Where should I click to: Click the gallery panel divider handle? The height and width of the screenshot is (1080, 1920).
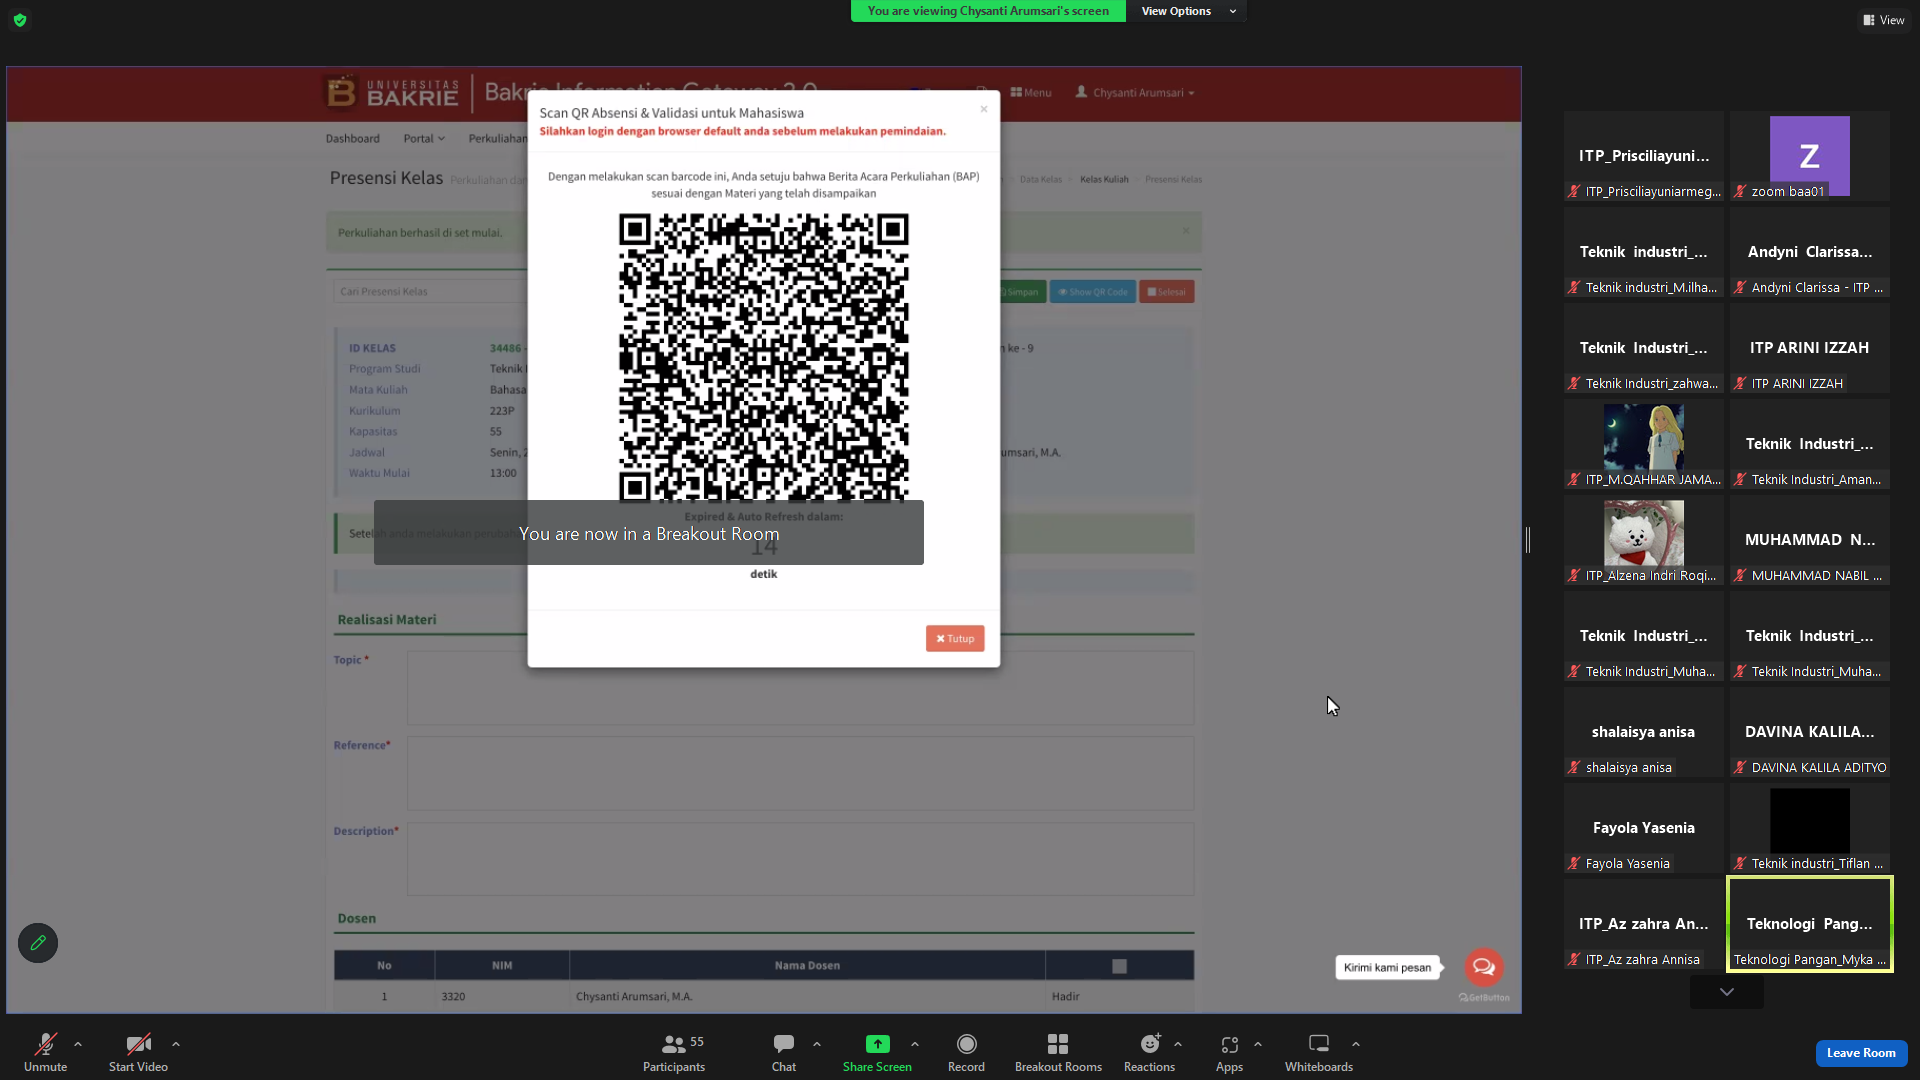[x=1528, y=540]
